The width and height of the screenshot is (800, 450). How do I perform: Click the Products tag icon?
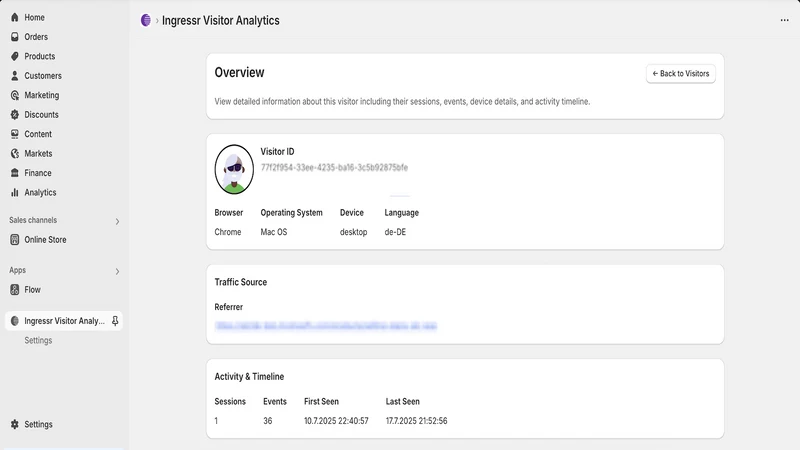(14, 56)
